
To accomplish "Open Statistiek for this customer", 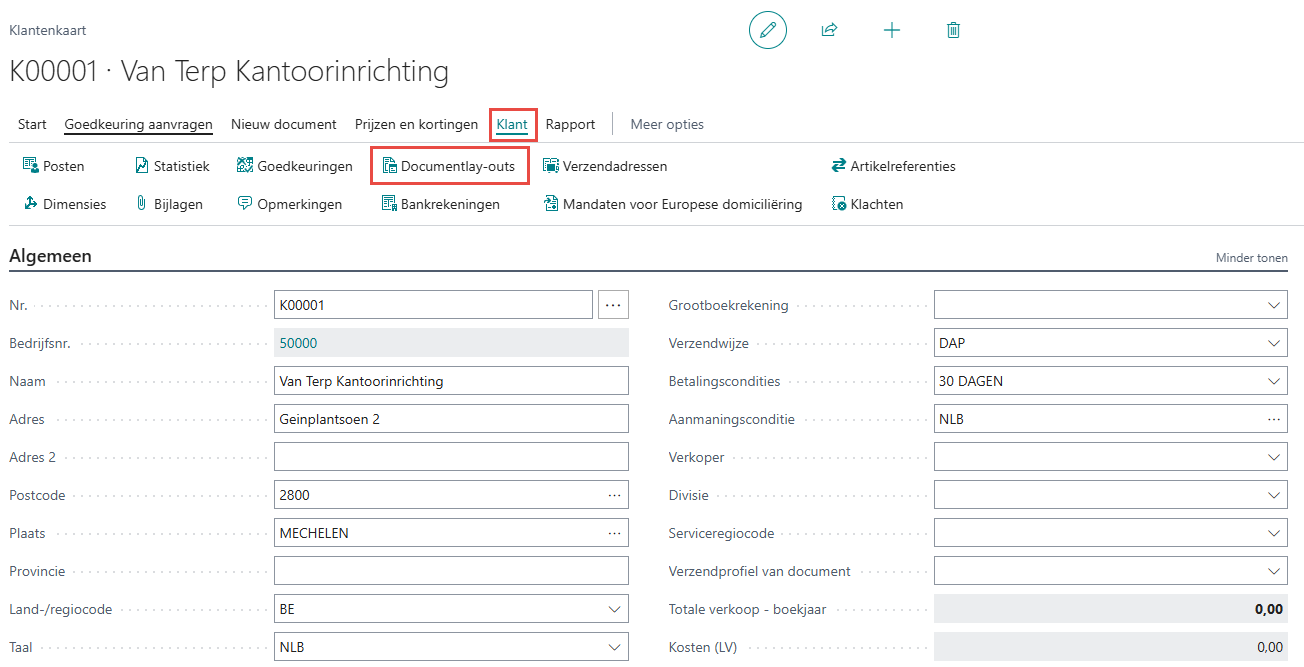I will click(x=172, y=166).
